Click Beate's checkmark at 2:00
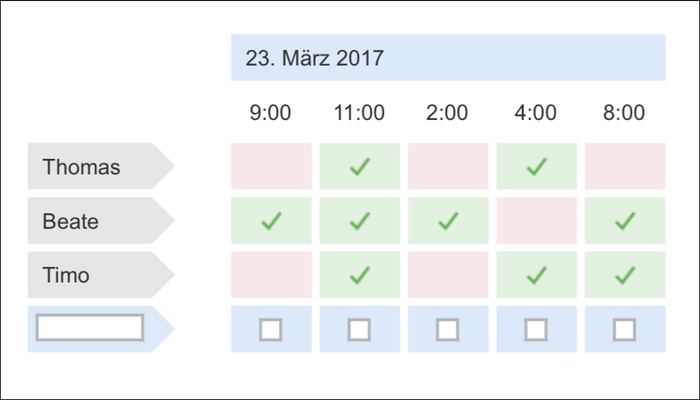The height and width of the screenshot is (400, 700). pos(448,221)
